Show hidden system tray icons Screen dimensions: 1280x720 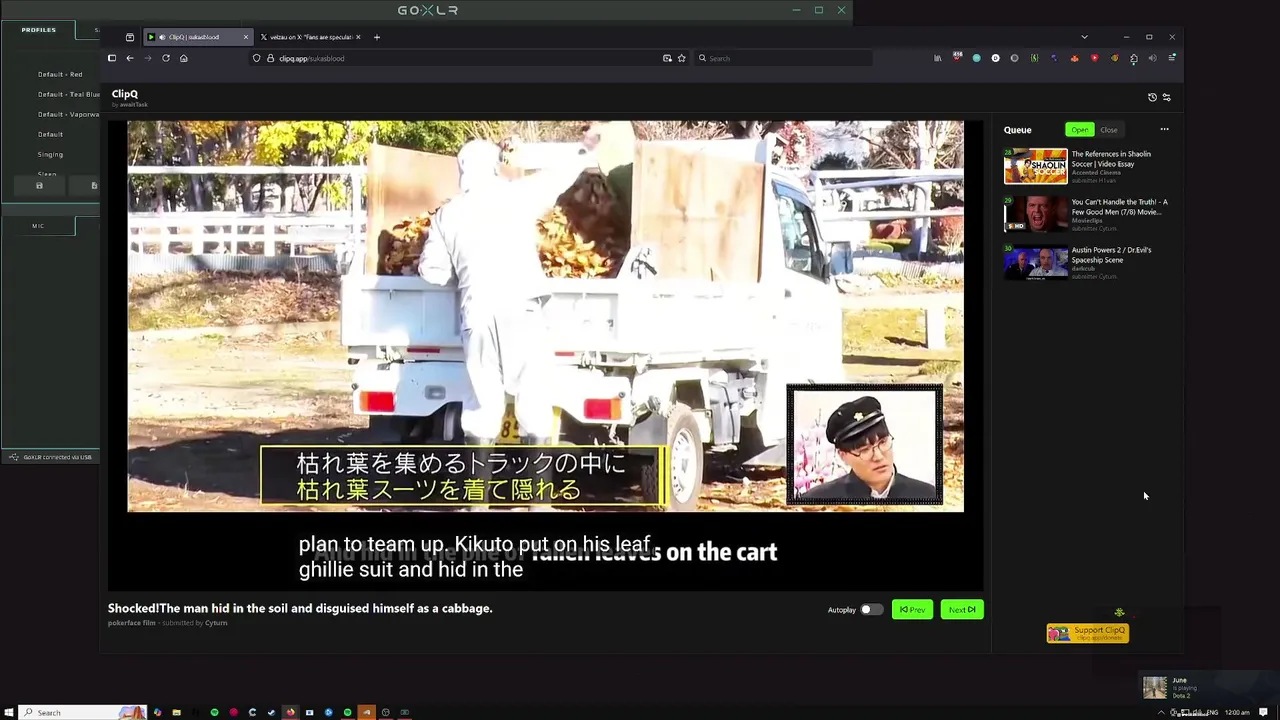click(1160, 712)
